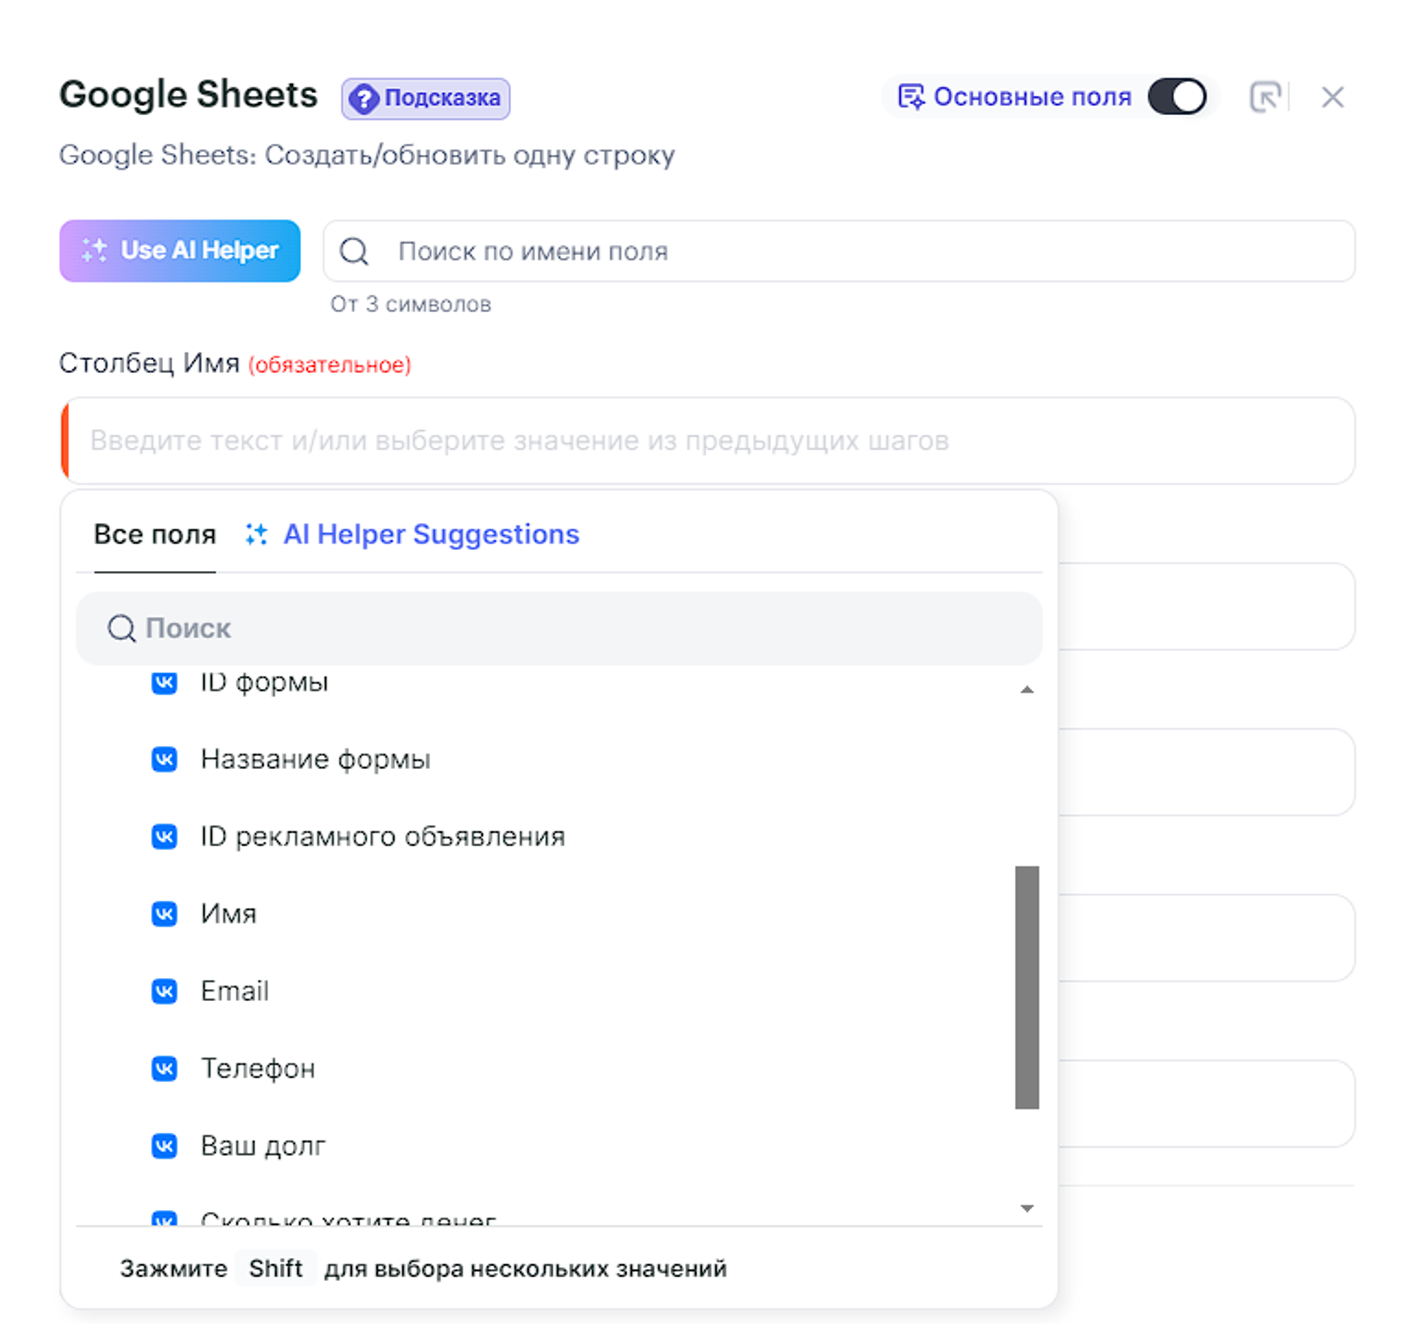Click the VK icon beside Телефон
The image size is (1420, 1324).
(164, 1068)
